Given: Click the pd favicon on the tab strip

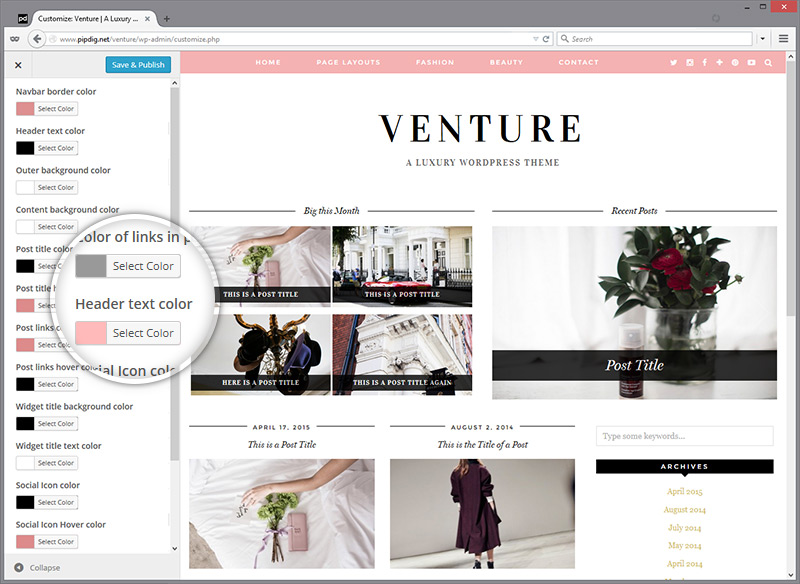Looking at the screenshot, I should (23, 19).
